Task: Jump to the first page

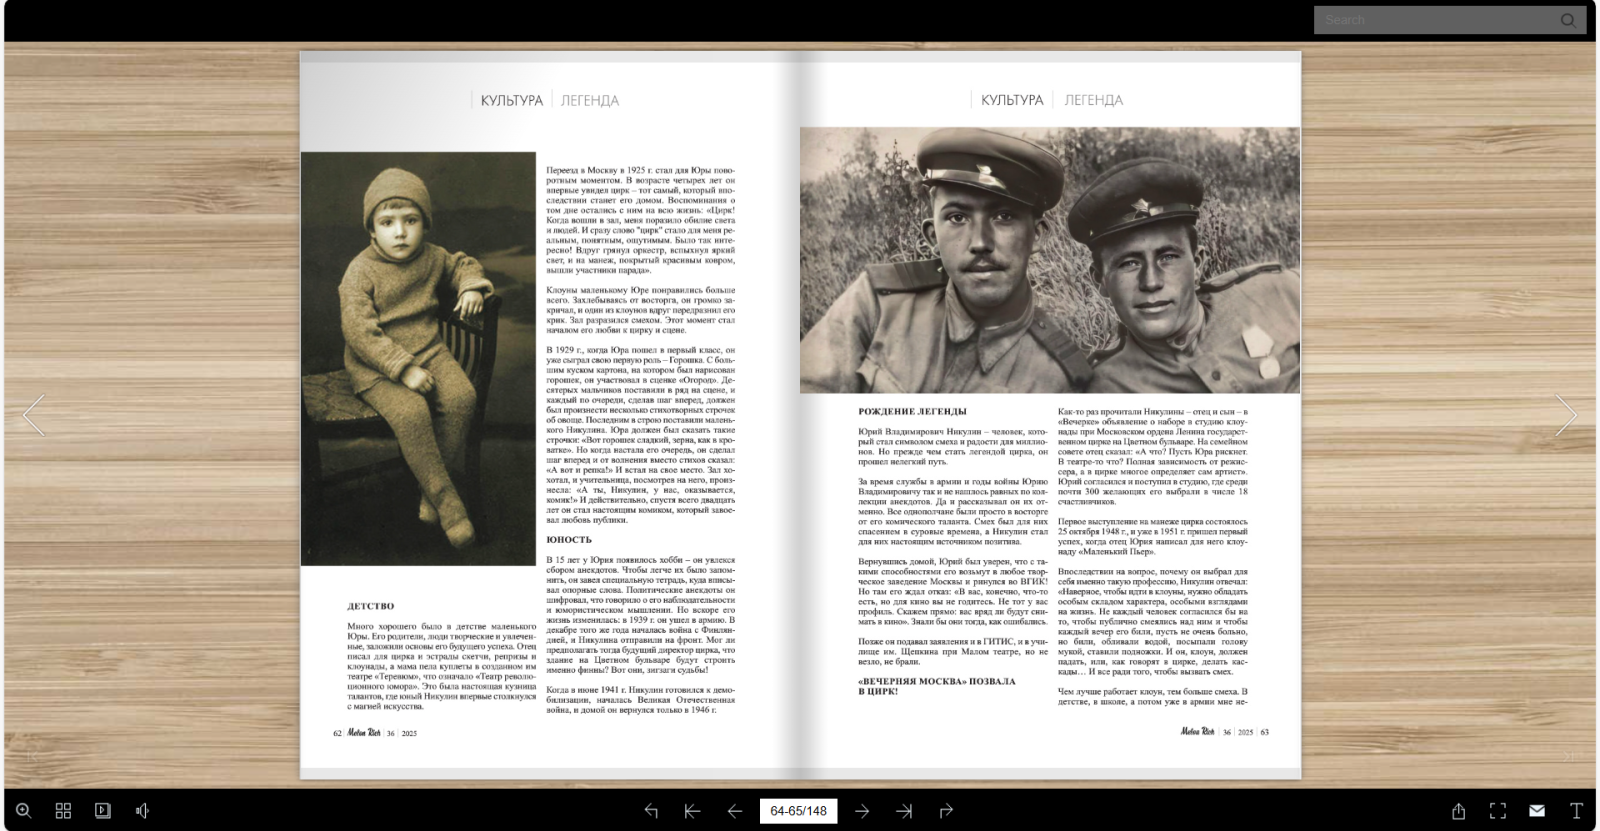Action: [x=692, y=811]
